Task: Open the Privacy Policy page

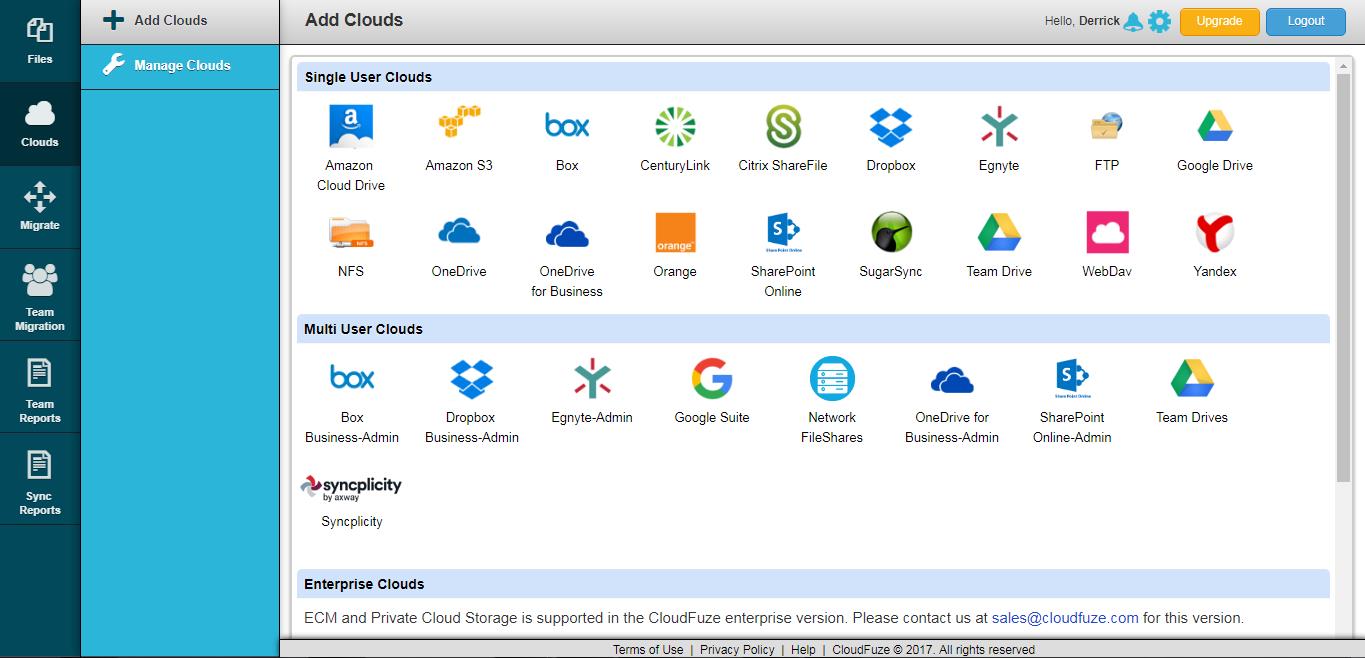Action: coord(737,649)
